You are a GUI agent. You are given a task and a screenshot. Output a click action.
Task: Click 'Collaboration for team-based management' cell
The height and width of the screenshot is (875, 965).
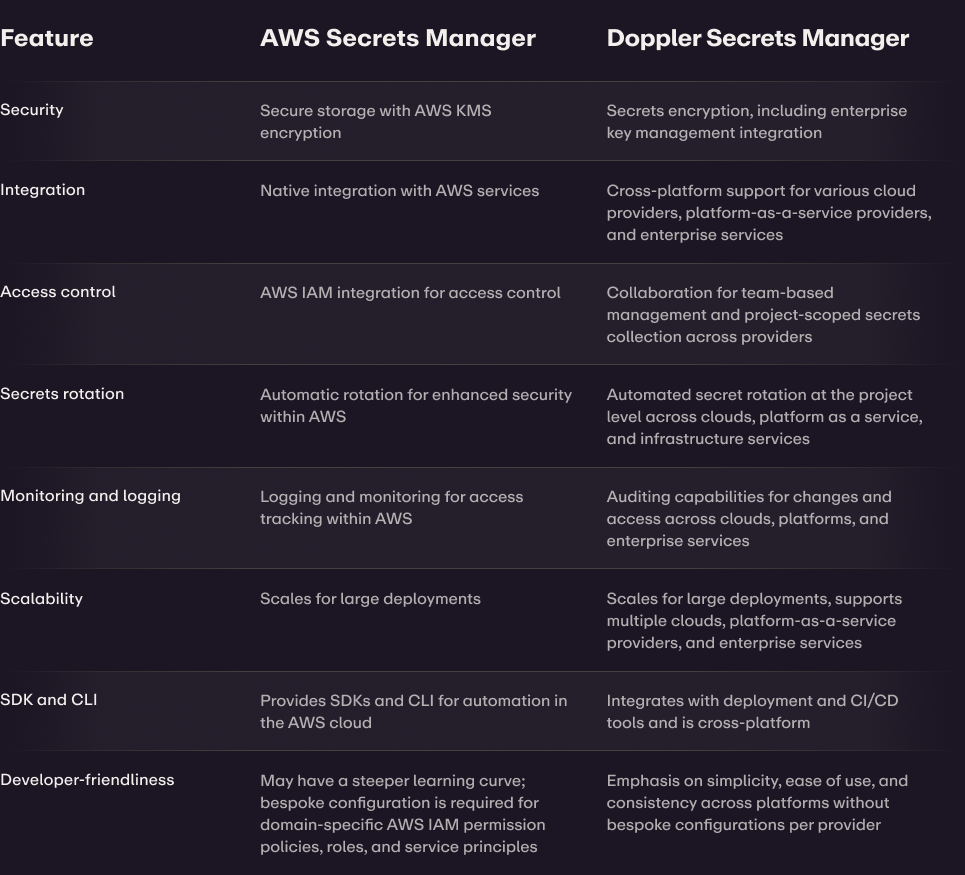763,315
